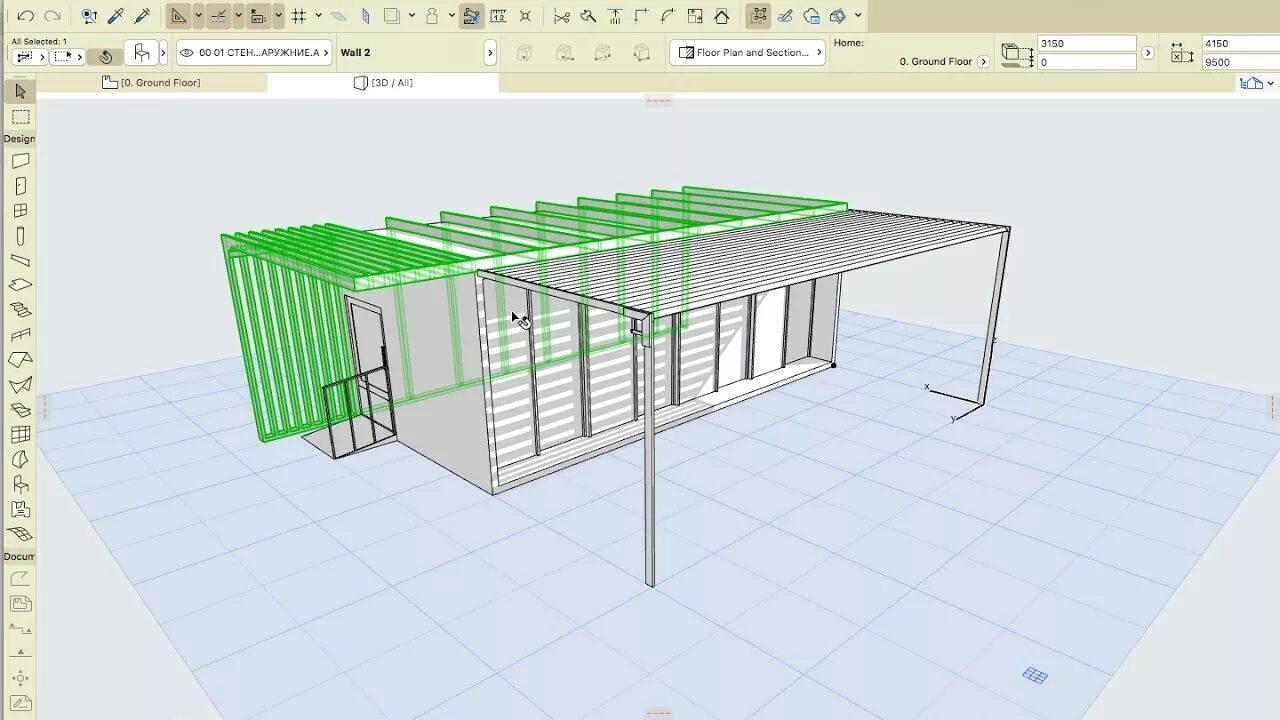Toggle wall layer visibility with the eye icon
The image size is (1280, 720).
(x=190, y=52)
